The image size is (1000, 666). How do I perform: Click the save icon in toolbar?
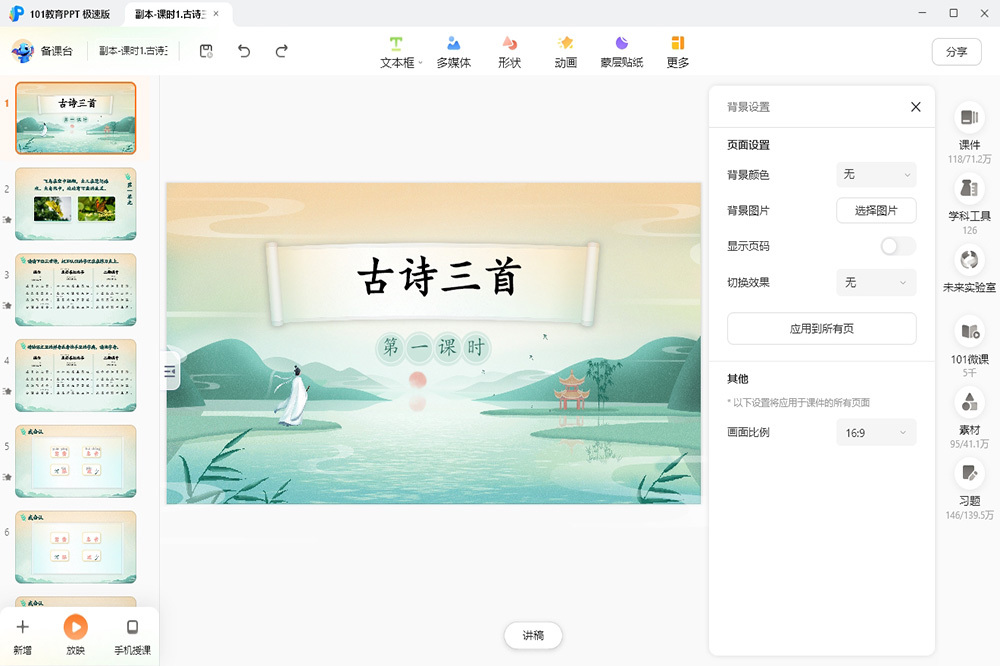click(x=206, y=51)
